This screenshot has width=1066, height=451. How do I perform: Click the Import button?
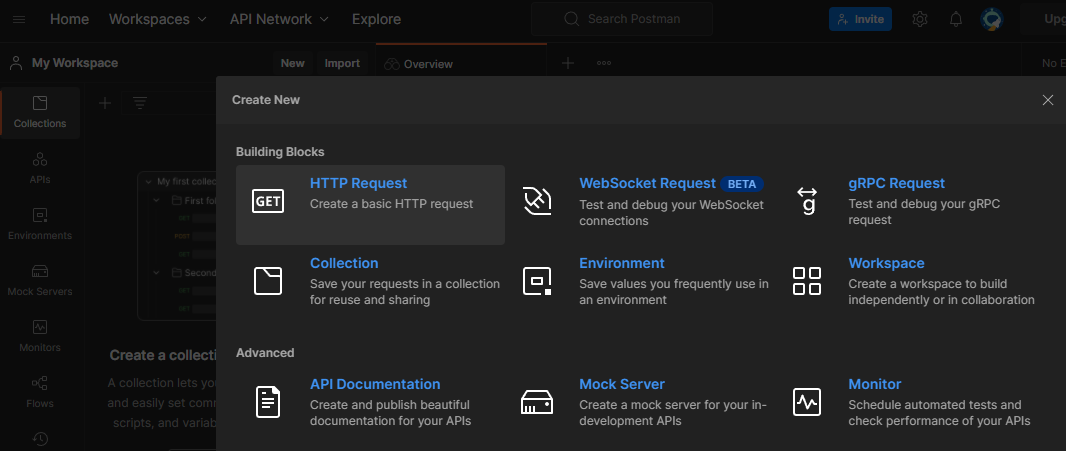(342, 63)
